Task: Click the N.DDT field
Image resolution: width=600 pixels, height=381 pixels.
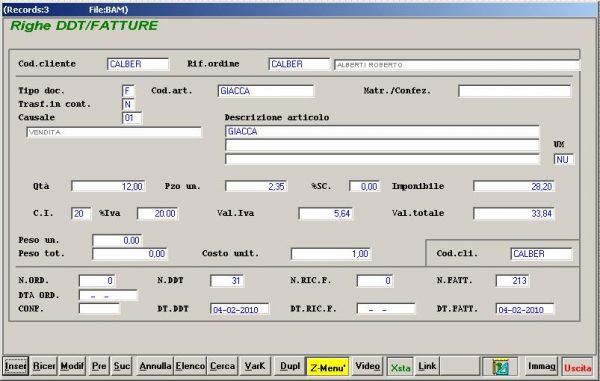Action: (227, 280)
